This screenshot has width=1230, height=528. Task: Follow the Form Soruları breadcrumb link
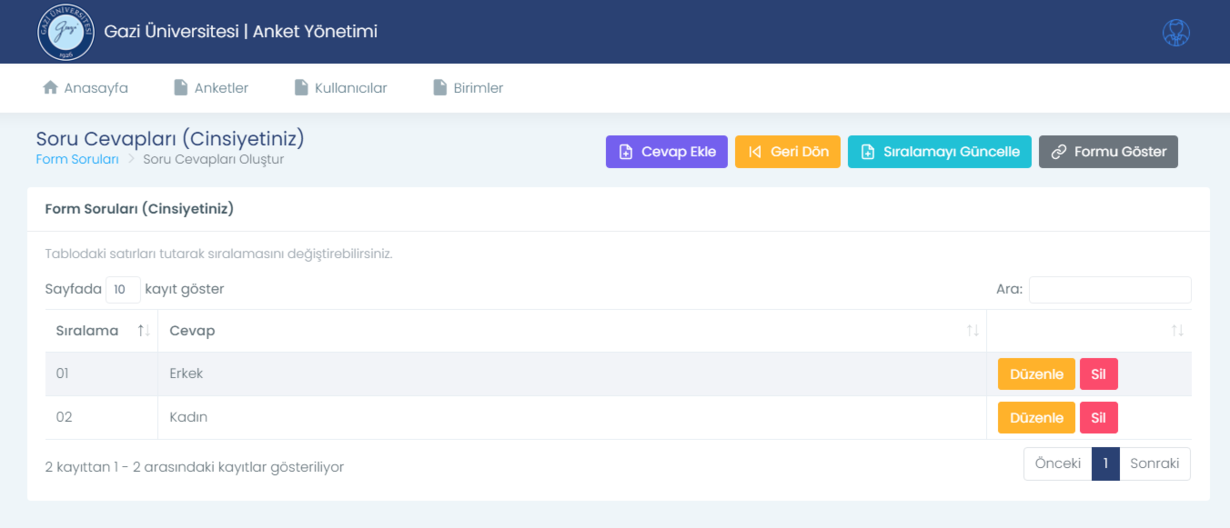pos(77,159)
